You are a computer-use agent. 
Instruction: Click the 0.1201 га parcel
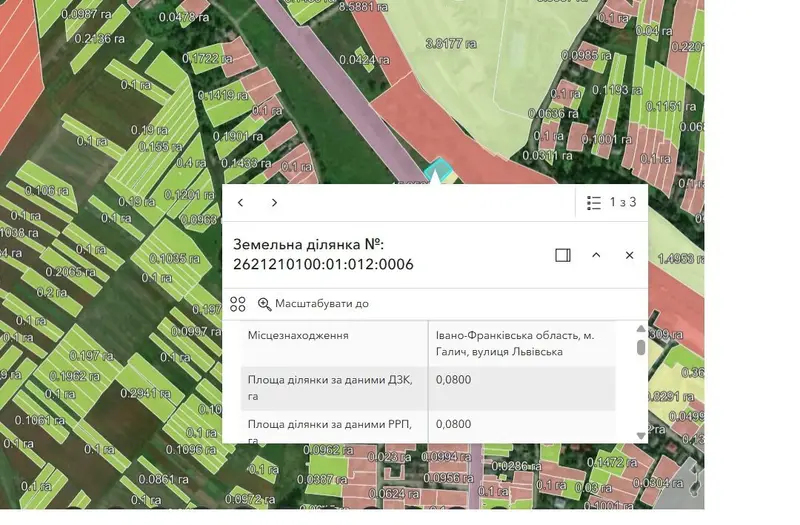(x=189, y=195)
